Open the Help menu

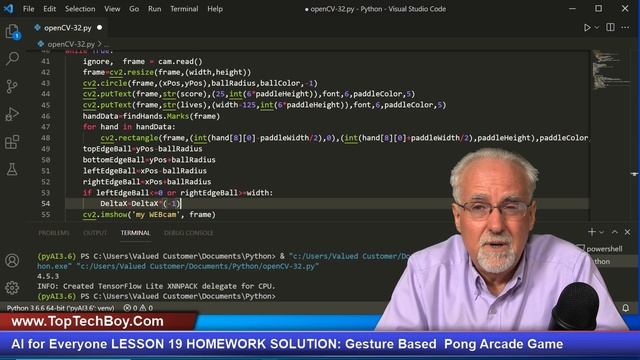point(215,9)
